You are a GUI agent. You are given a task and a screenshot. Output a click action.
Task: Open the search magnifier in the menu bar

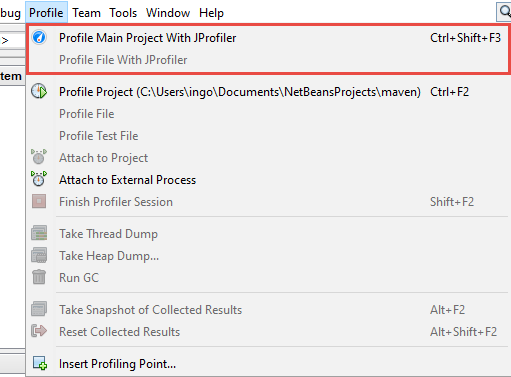[x=505, y=12]
